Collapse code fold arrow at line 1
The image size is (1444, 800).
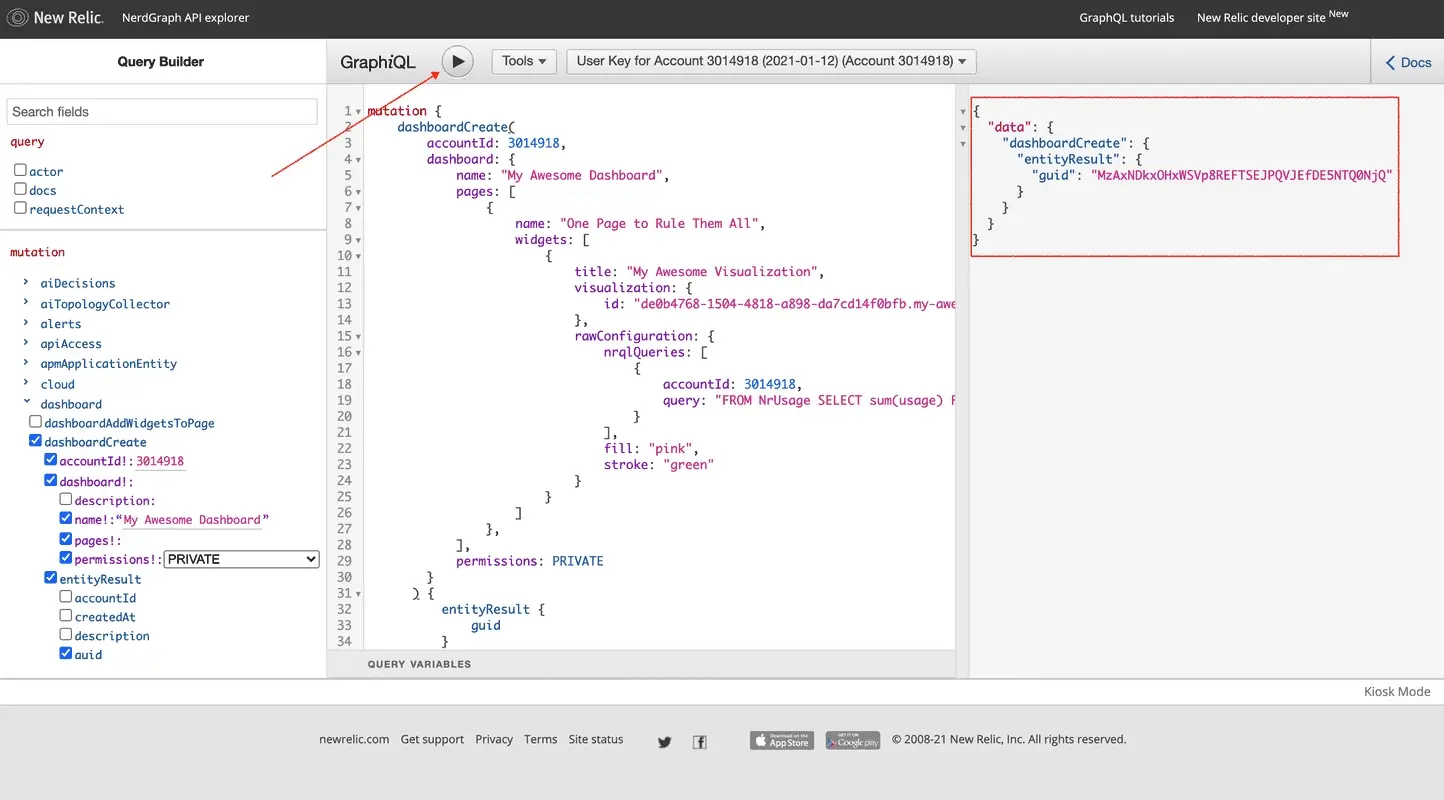pos(359,111)
